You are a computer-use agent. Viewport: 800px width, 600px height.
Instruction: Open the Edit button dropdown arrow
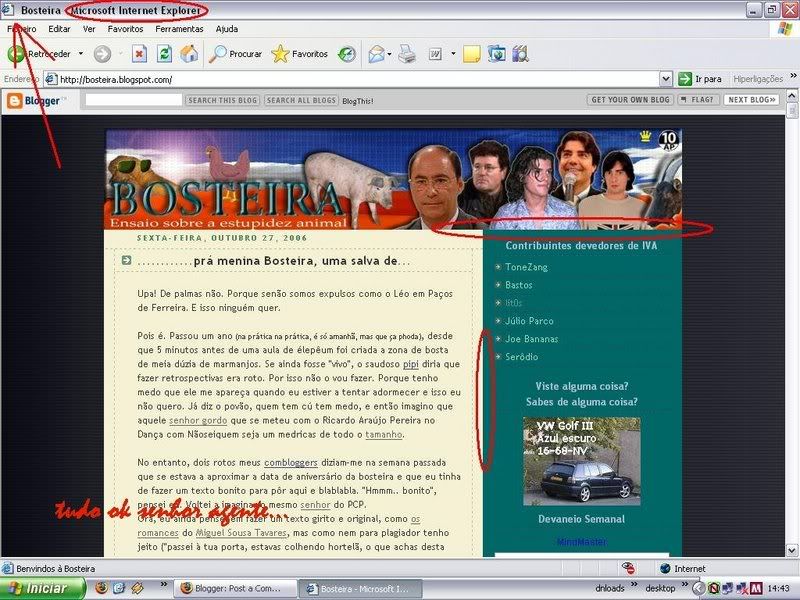[x=453, y=54]
